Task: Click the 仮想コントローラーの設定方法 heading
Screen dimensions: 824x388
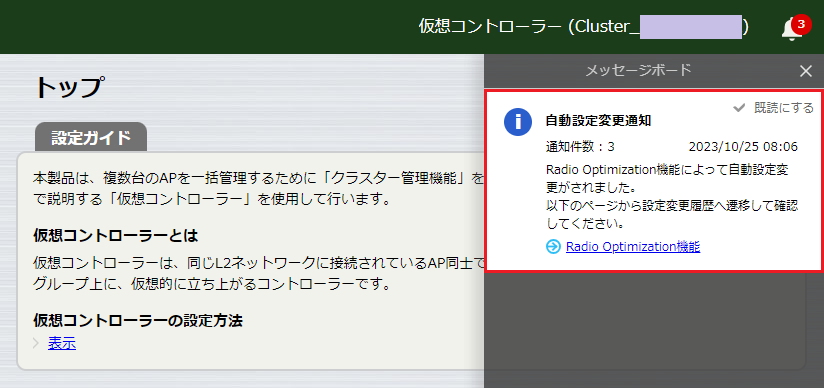Action: [138, 320]
